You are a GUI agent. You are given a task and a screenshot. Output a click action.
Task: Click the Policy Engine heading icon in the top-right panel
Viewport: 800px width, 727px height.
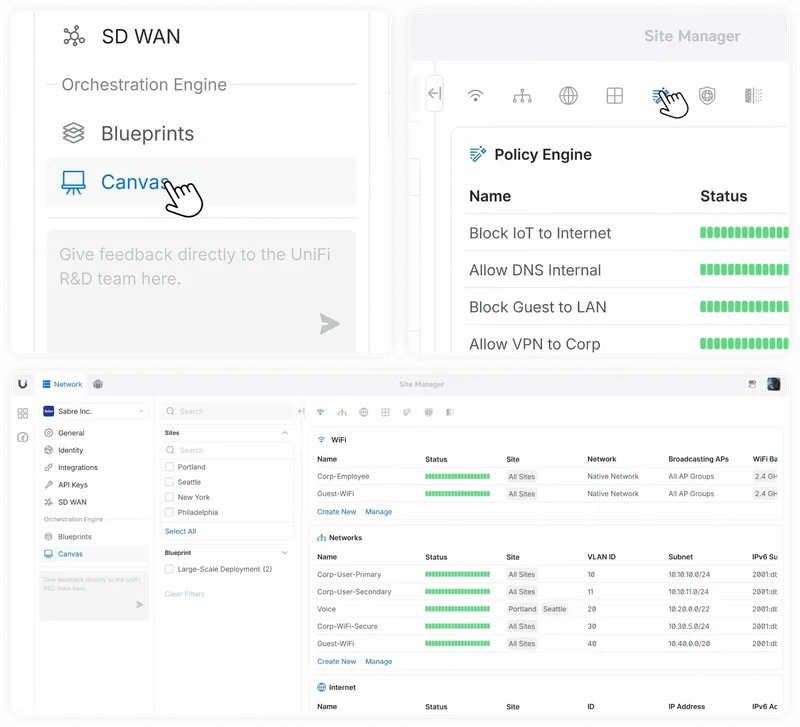pyautogui.click(x=478, y=154)
